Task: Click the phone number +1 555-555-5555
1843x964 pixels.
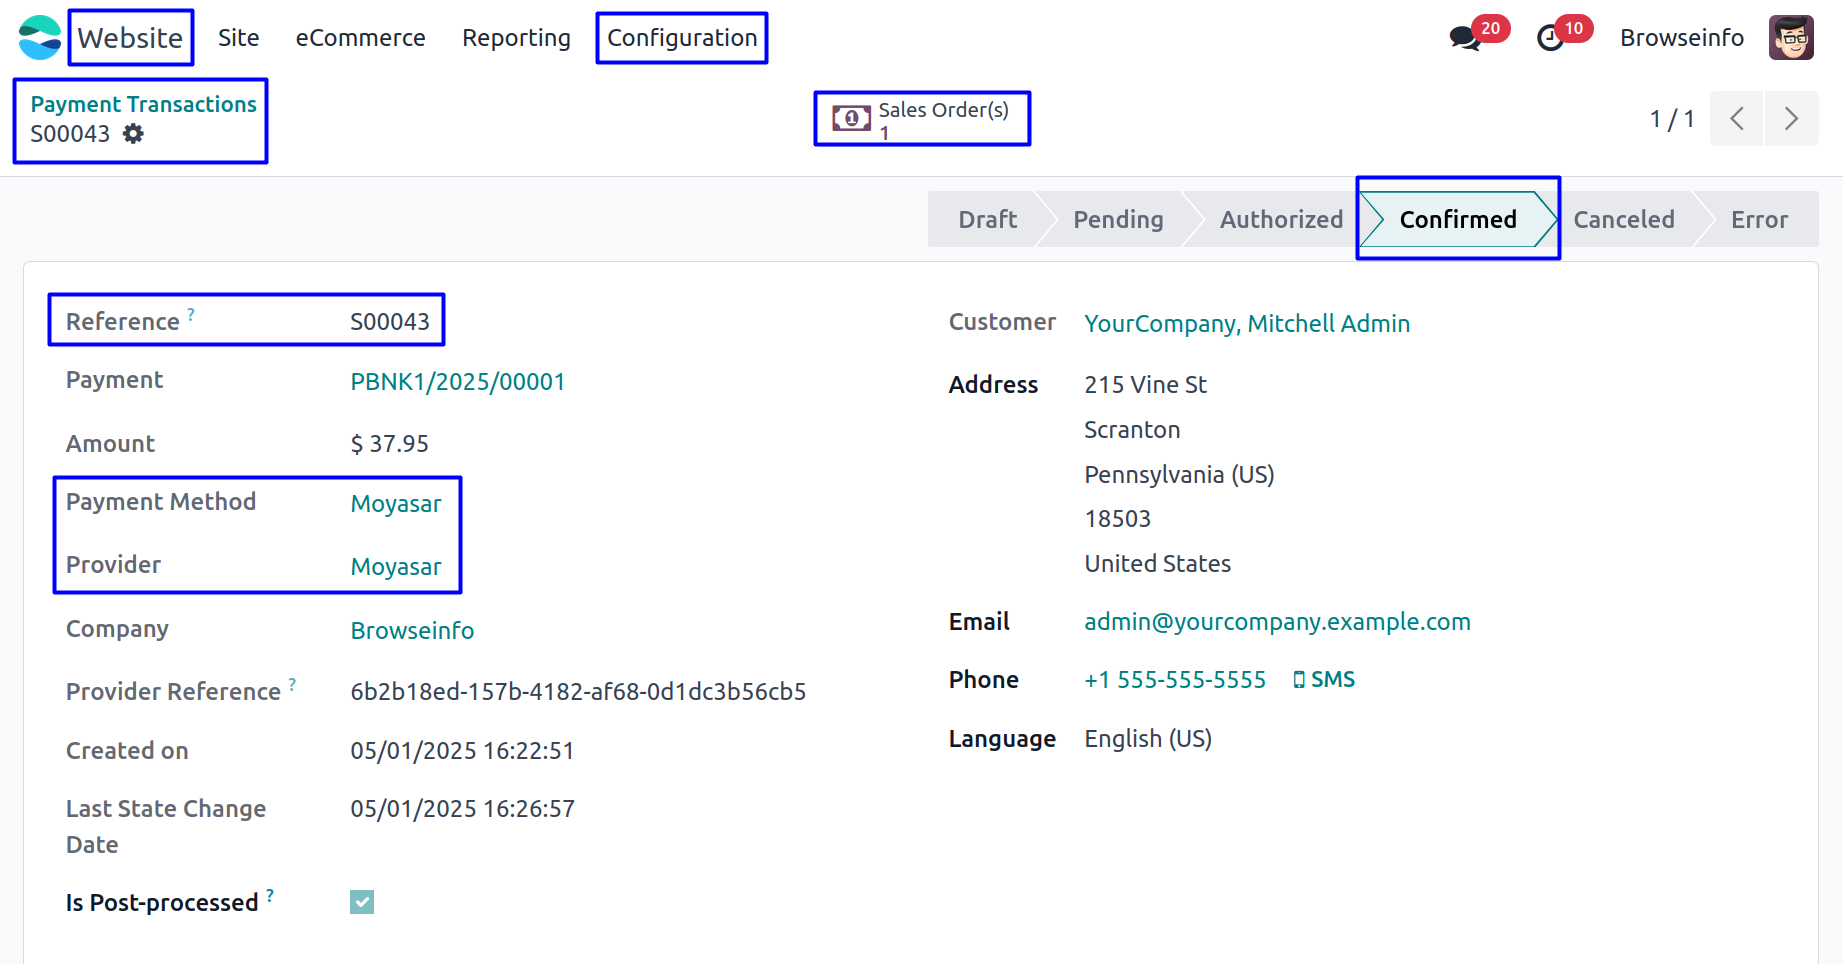Action: pyautogui.click(x=1175, y=680)
